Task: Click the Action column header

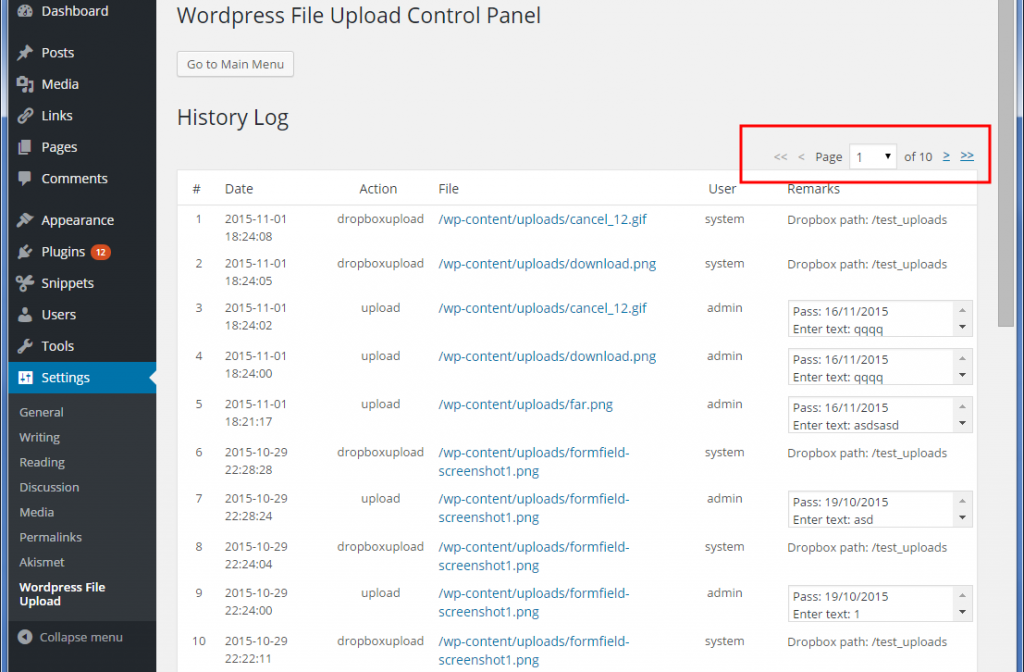Action: pos(378,189)
